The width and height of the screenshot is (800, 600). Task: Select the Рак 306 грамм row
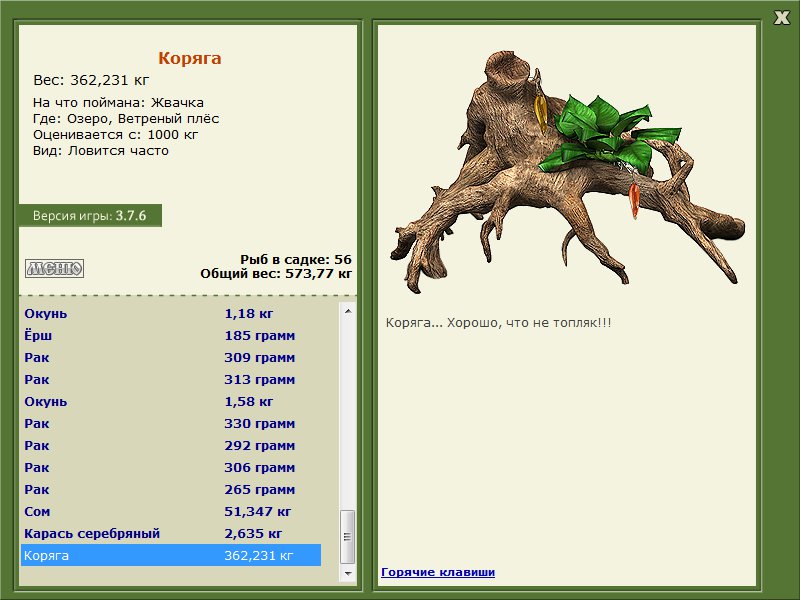point(171,467)
